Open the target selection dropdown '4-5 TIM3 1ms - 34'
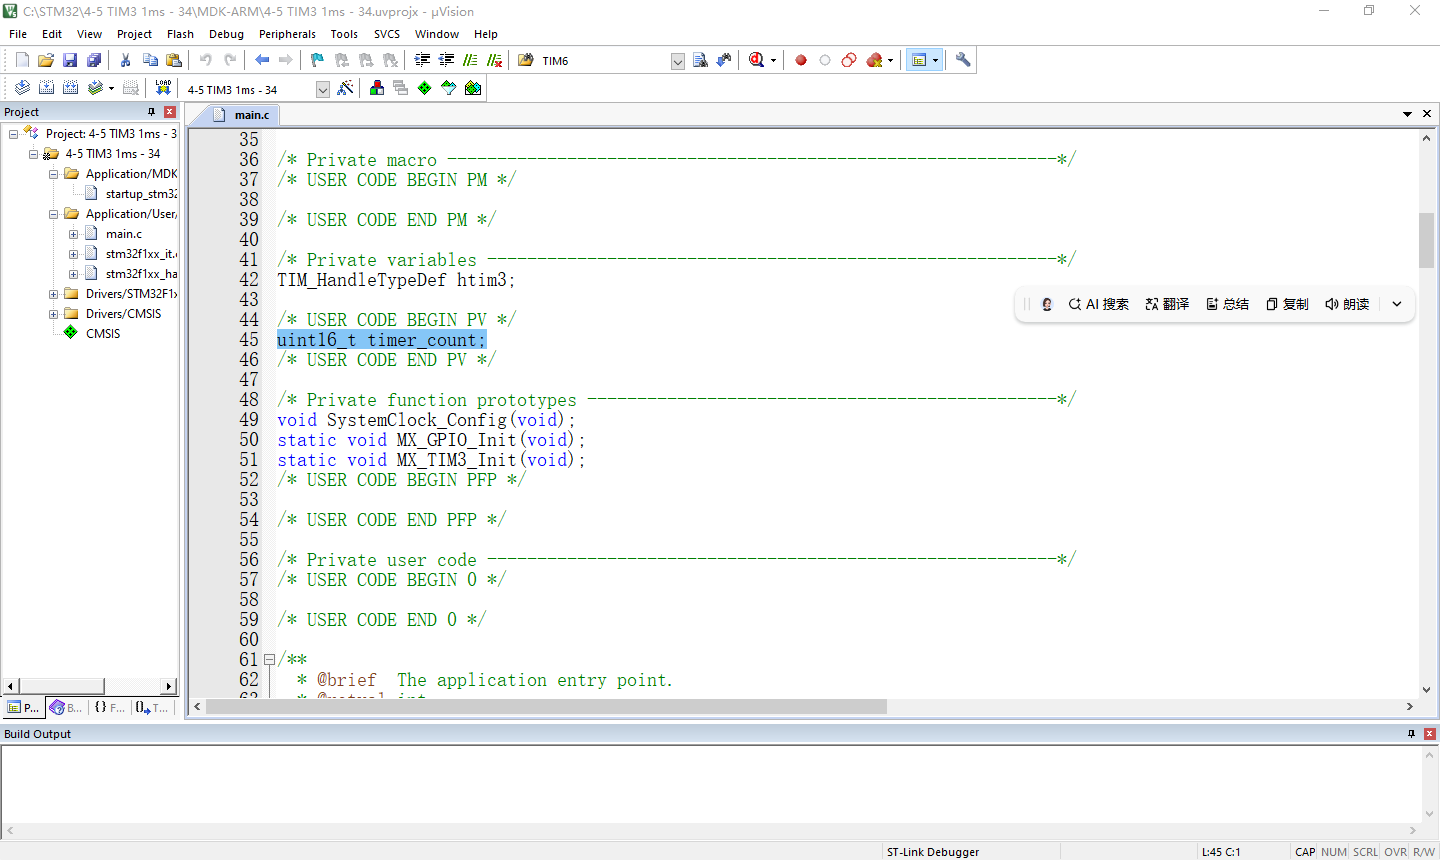The height and width of the screenshot is (860, 1440). [322, 89]
